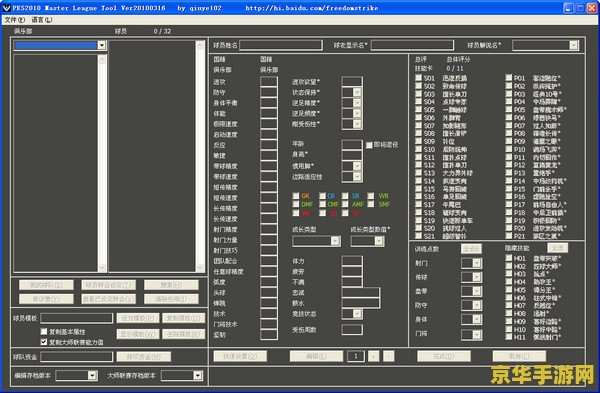Click the club list scrollbar up arrow
This screenshot has height=393, width=600.
point(102,60)
